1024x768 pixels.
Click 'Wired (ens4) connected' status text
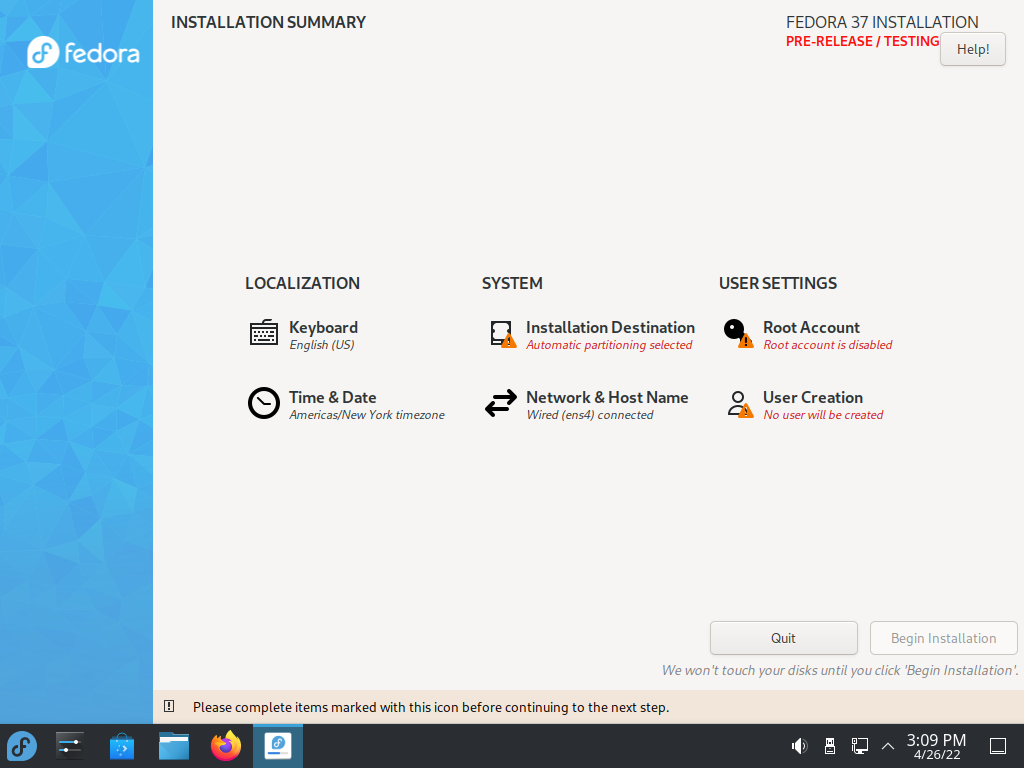589,415
